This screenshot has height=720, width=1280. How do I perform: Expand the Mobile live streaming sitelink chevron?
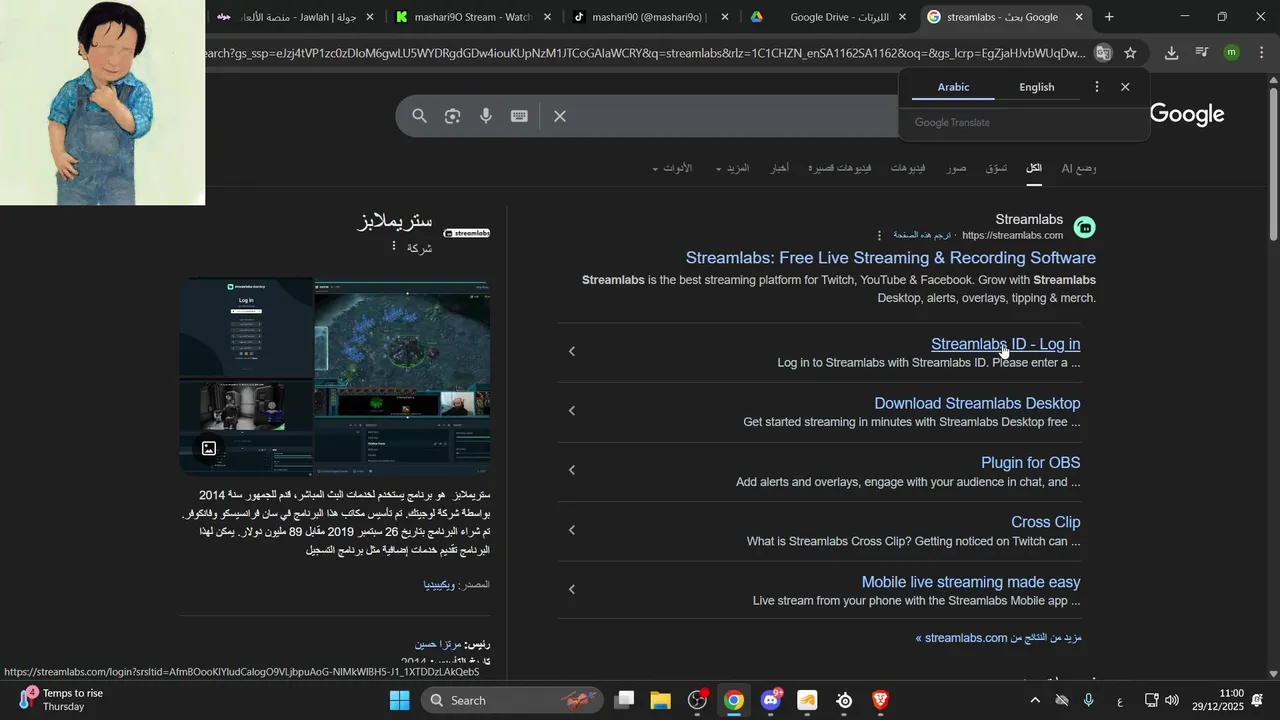pos(572,589)
